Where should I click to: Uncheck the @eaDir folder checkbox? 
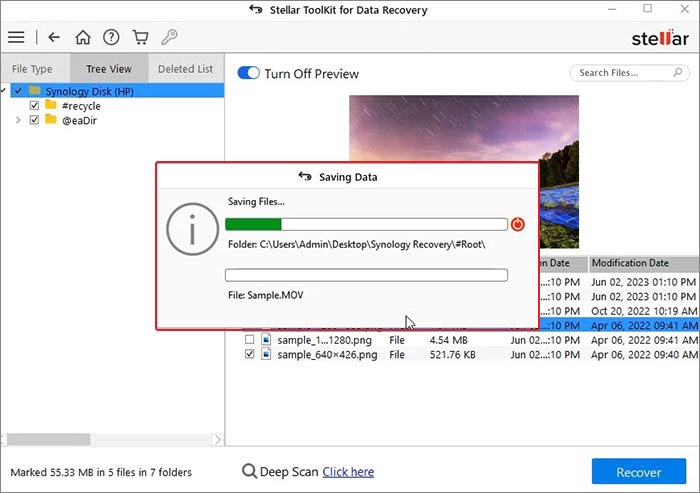34,120
